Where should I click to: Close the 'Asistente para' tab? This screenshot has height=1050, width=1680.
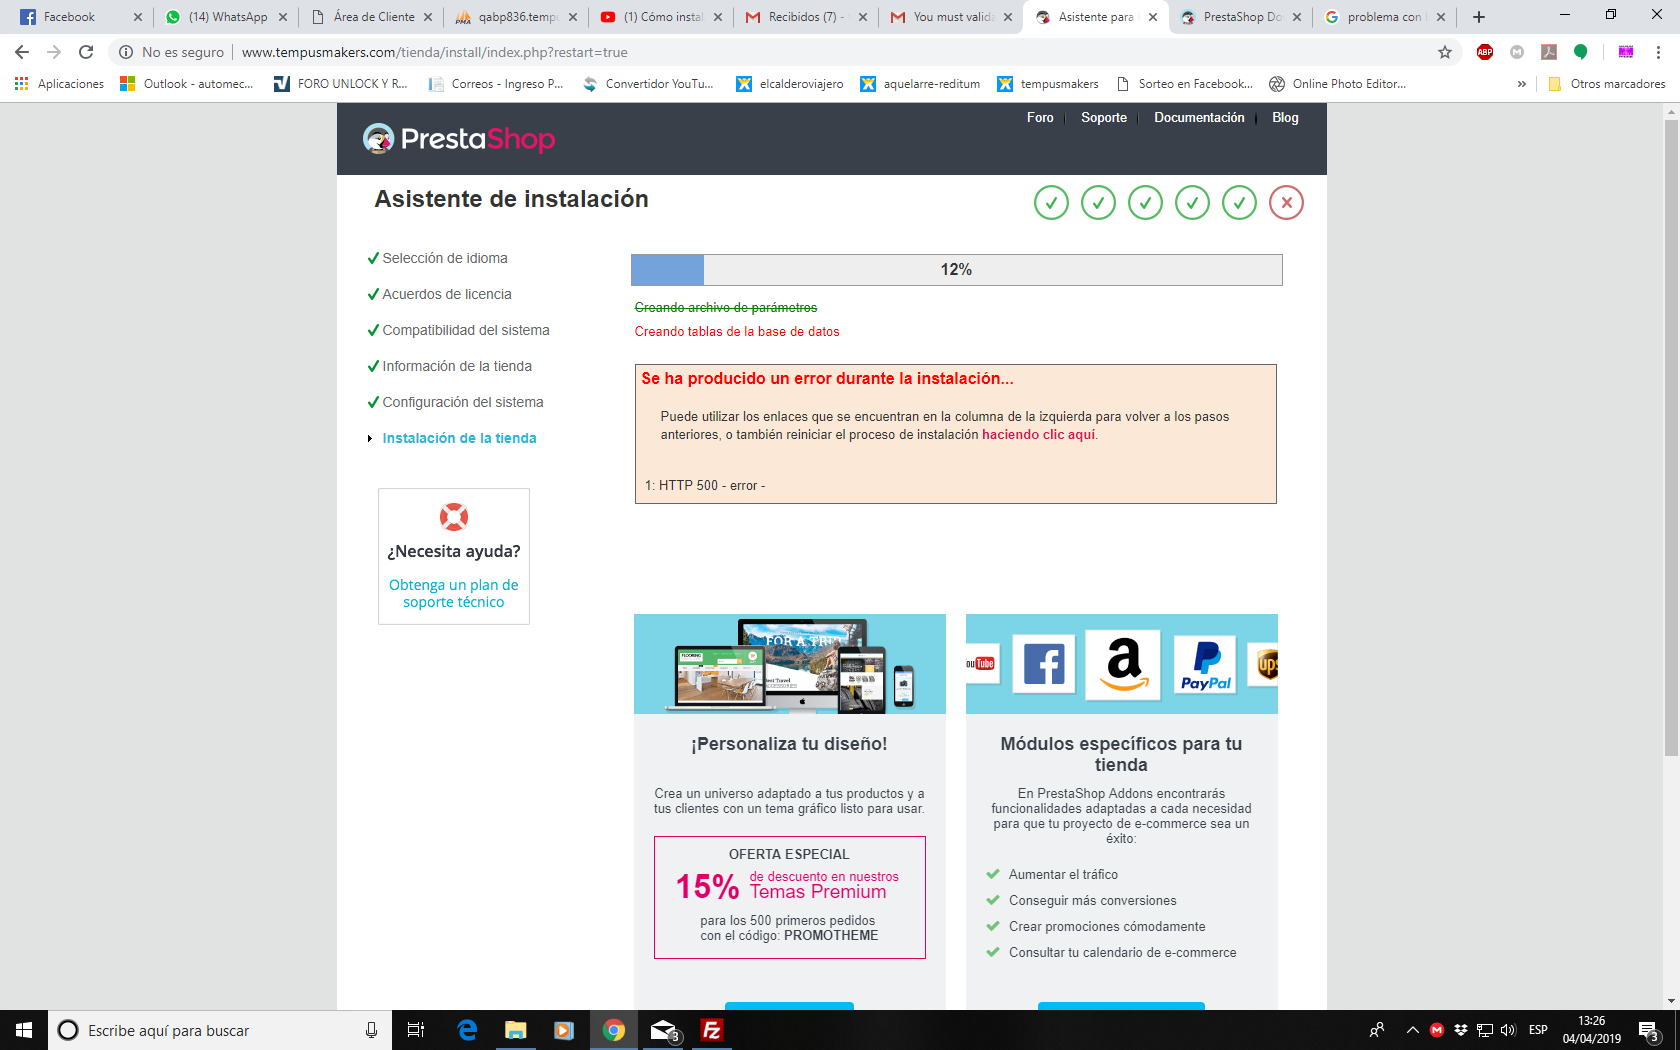pos(1153,17)
